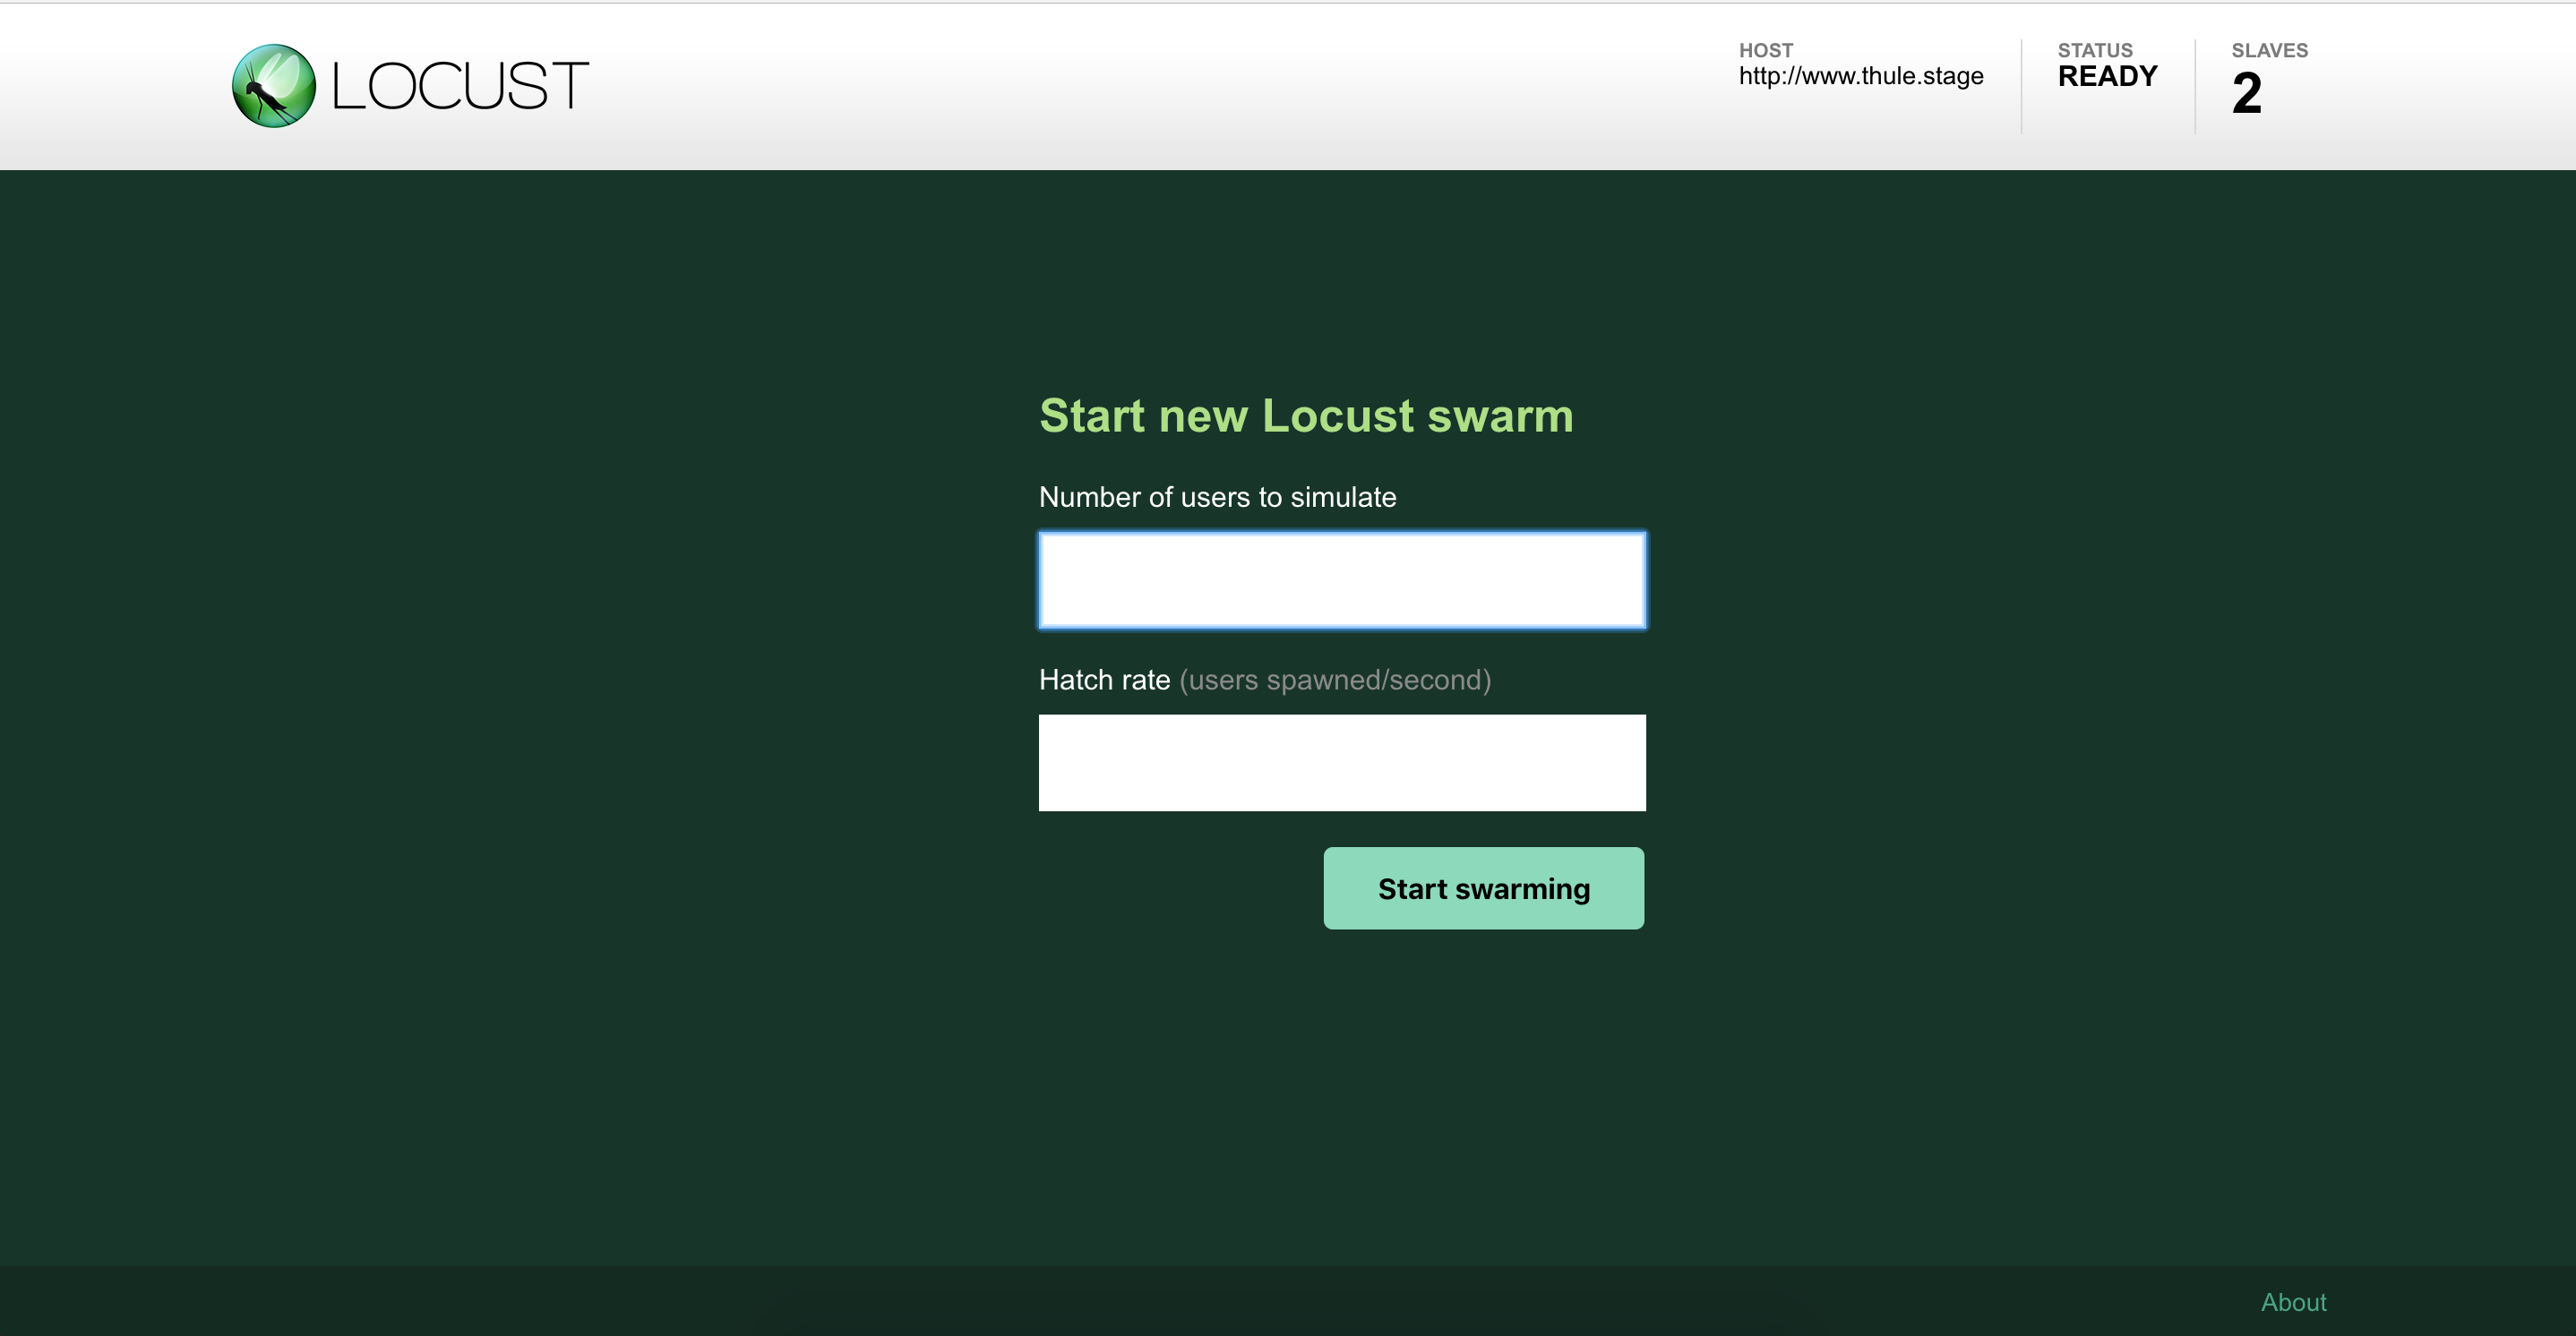Click the 'Start new Locust swarm' heading
This screenshot has height=1336, width=2576.
click(1305, 416)
